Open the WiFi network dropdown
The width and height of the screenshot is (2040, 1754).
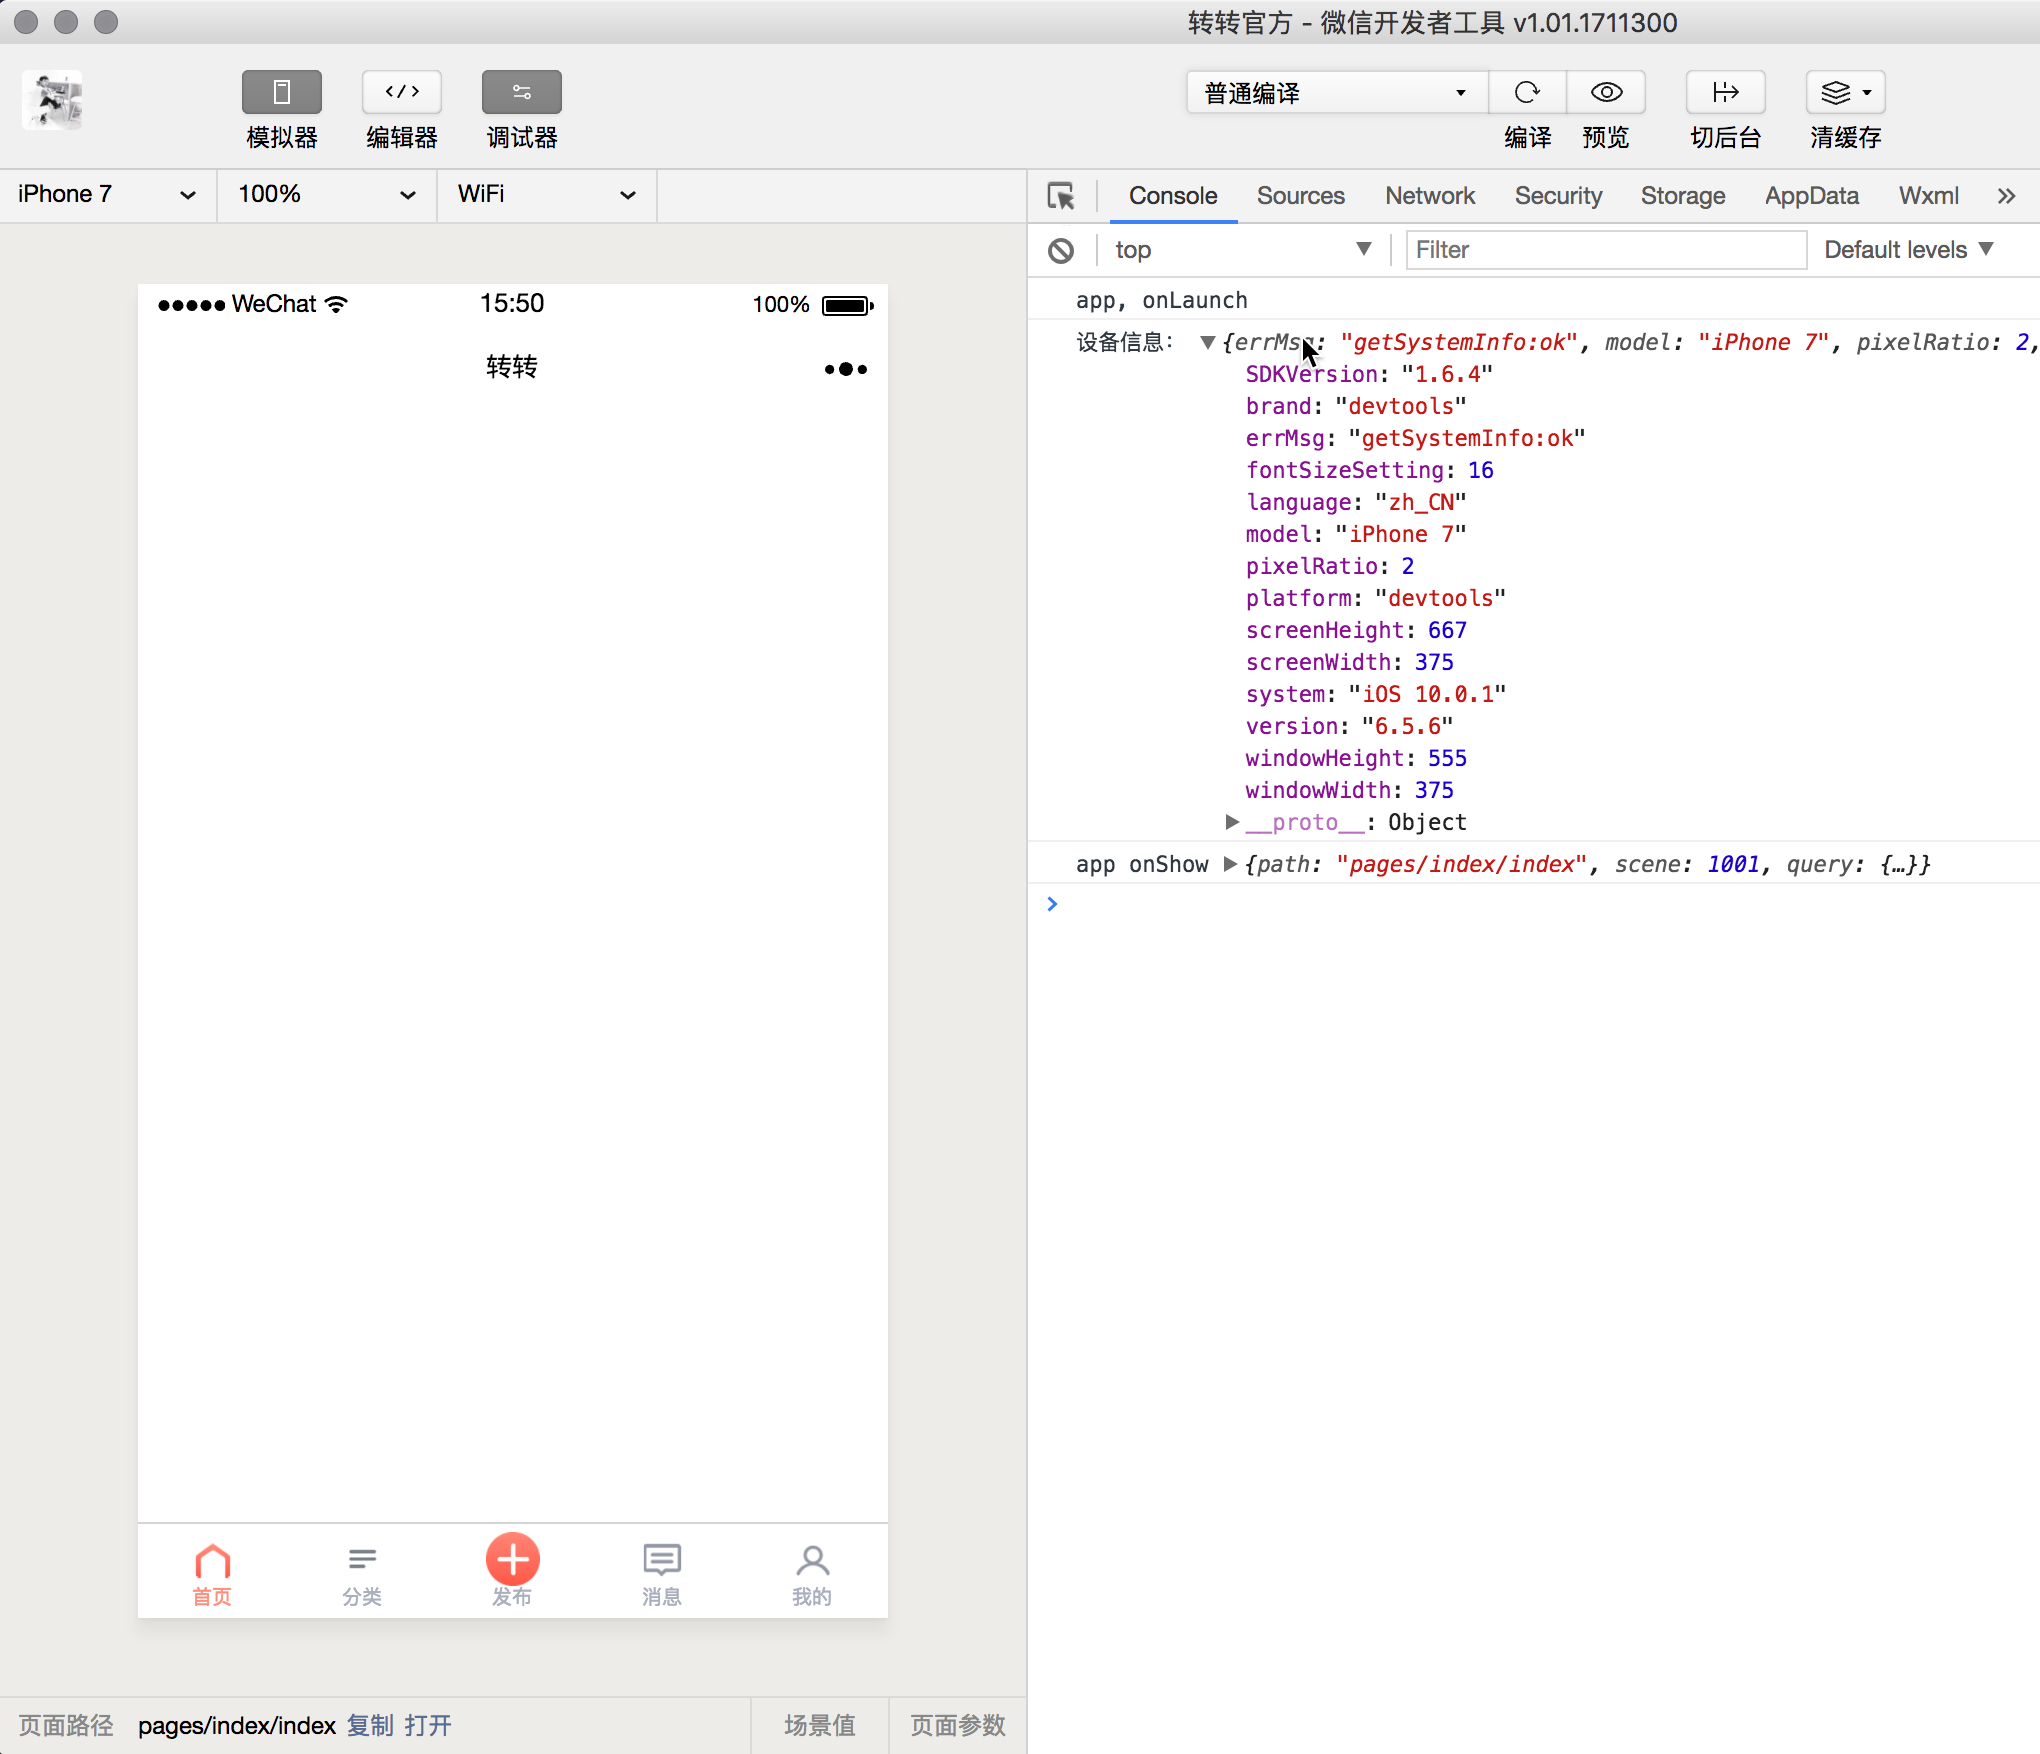click(547, 194)
